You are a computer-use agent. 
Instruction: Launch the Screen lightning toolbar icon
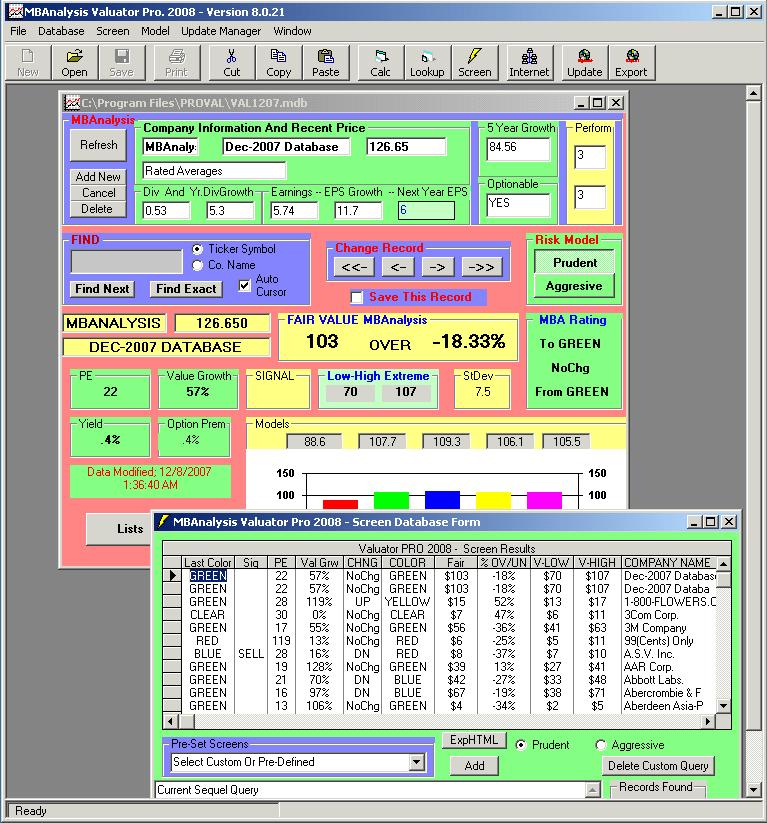[x=475, y=62]
